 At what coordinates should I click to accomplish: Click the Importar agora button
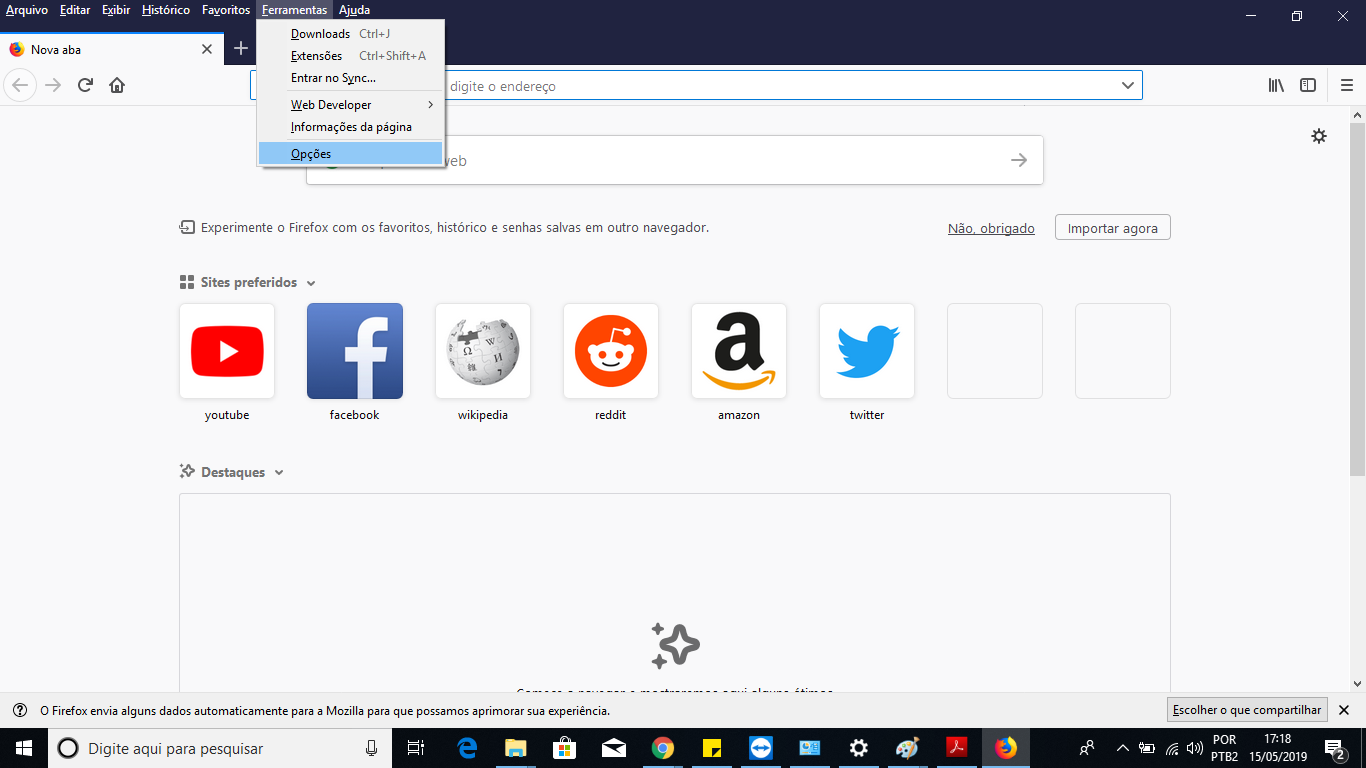click(x=1112, y=228)
